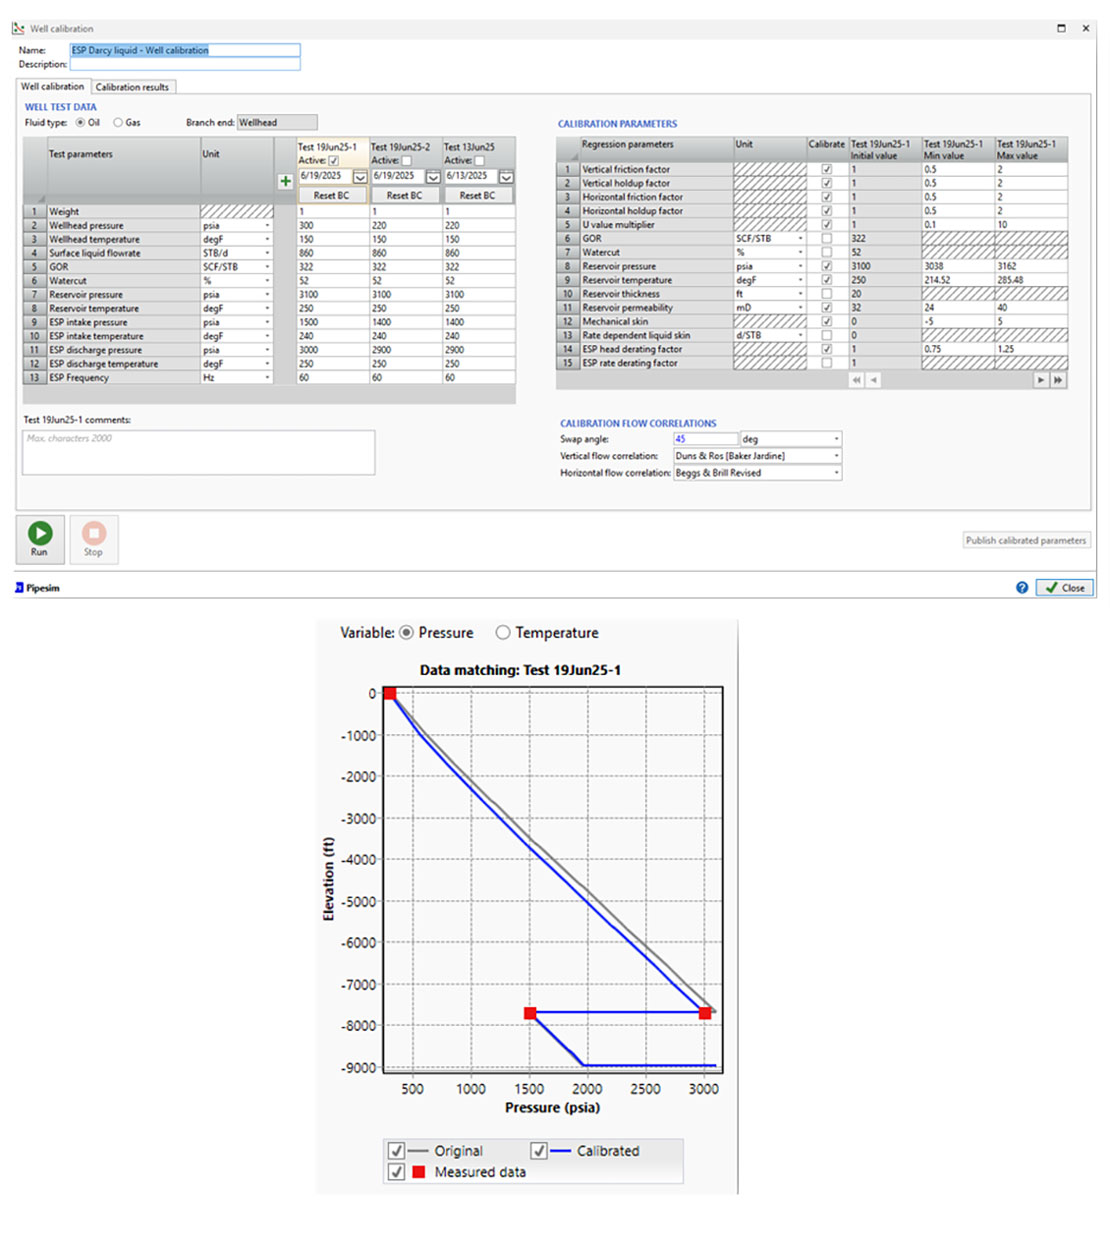Open the Wellhead pressure unit dropdown
Image resolution: width=1110 pixels, height=1249 pixels.
(267, 226)
